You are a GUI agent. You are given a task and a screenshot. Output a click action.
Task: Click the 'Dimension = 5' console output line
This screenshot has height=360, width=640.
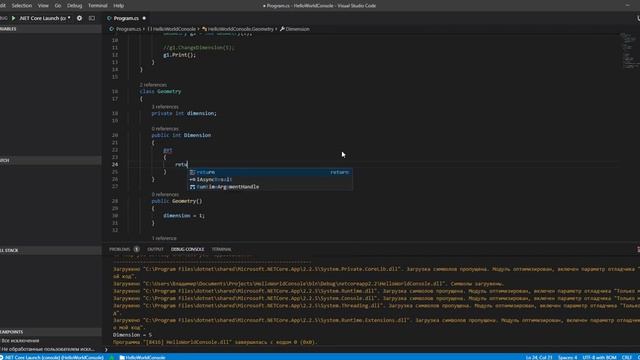[132, 335]
